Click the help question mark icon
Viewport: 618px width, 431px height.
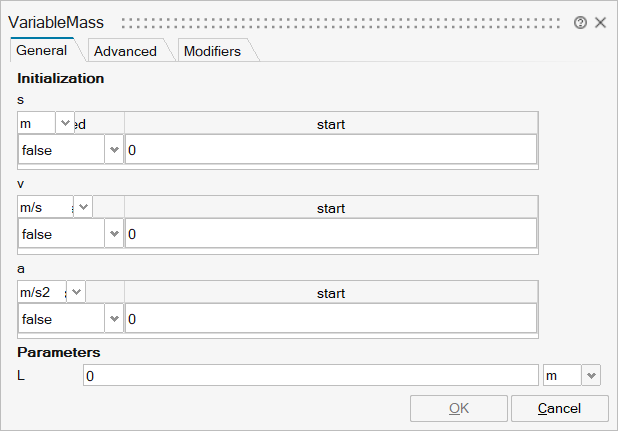click(580, 22)
